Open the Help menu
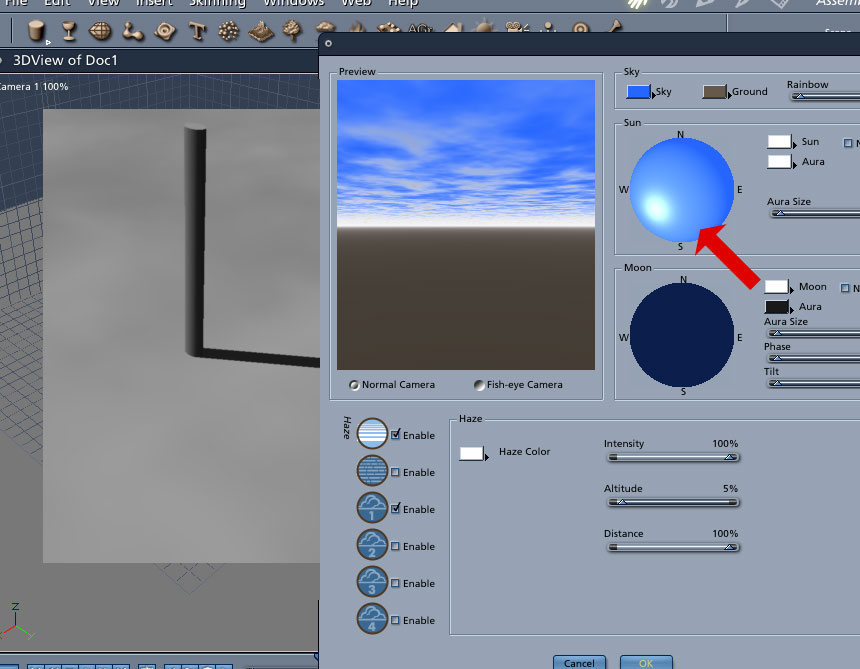 point(403,3)
